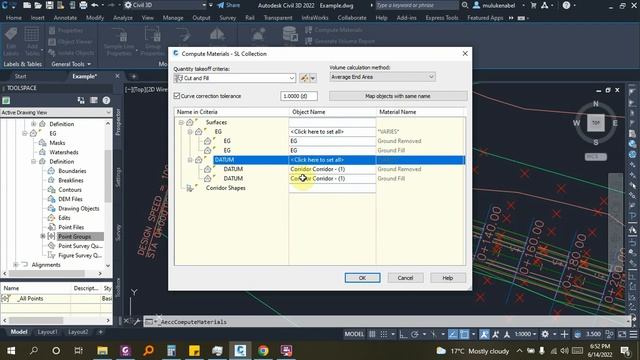Click Help in Compute Materials dialog
Screen dimensions: 640x360
pos(448,278)
